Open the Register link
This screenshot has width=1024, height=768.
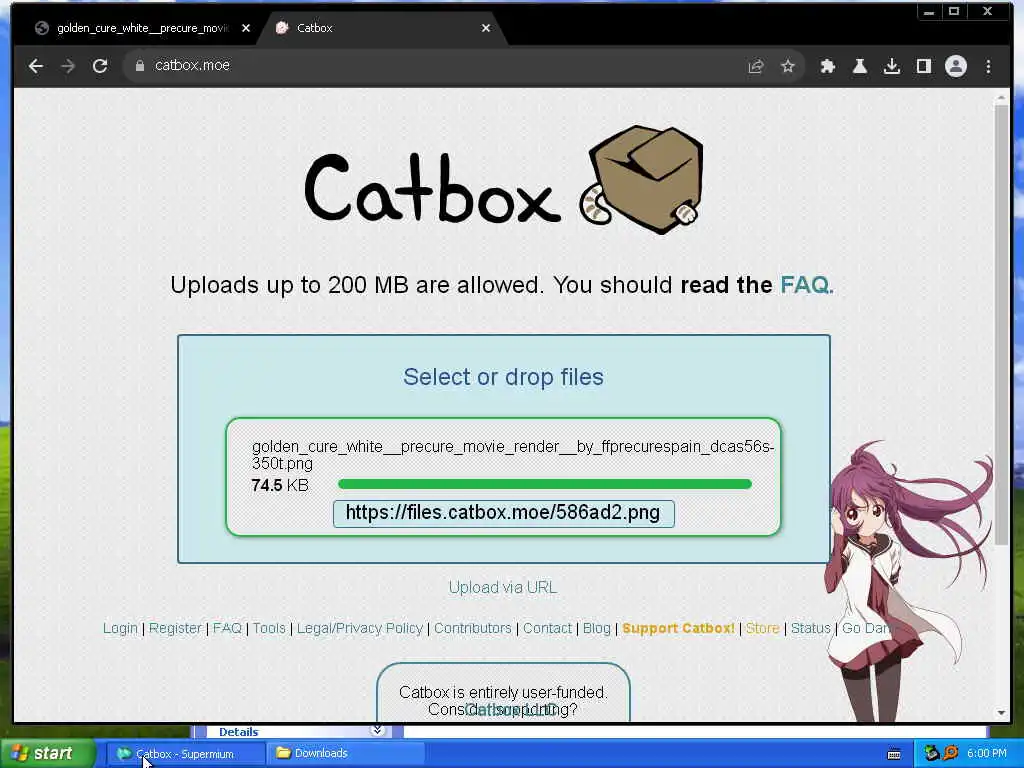click(176, 628)
